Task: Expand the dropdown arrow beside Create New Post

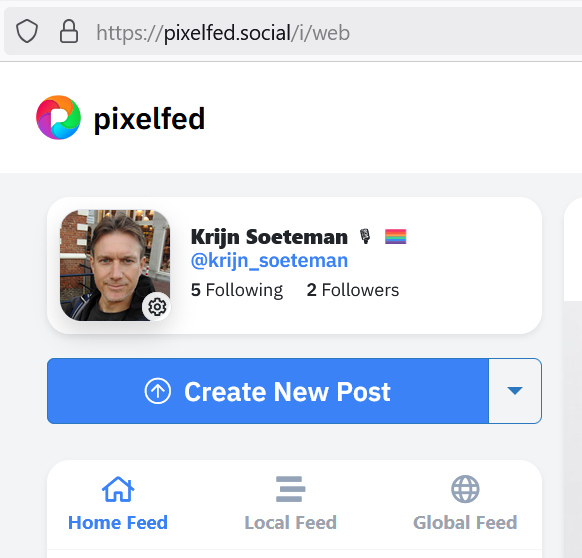Action: [x=515, y=391]
